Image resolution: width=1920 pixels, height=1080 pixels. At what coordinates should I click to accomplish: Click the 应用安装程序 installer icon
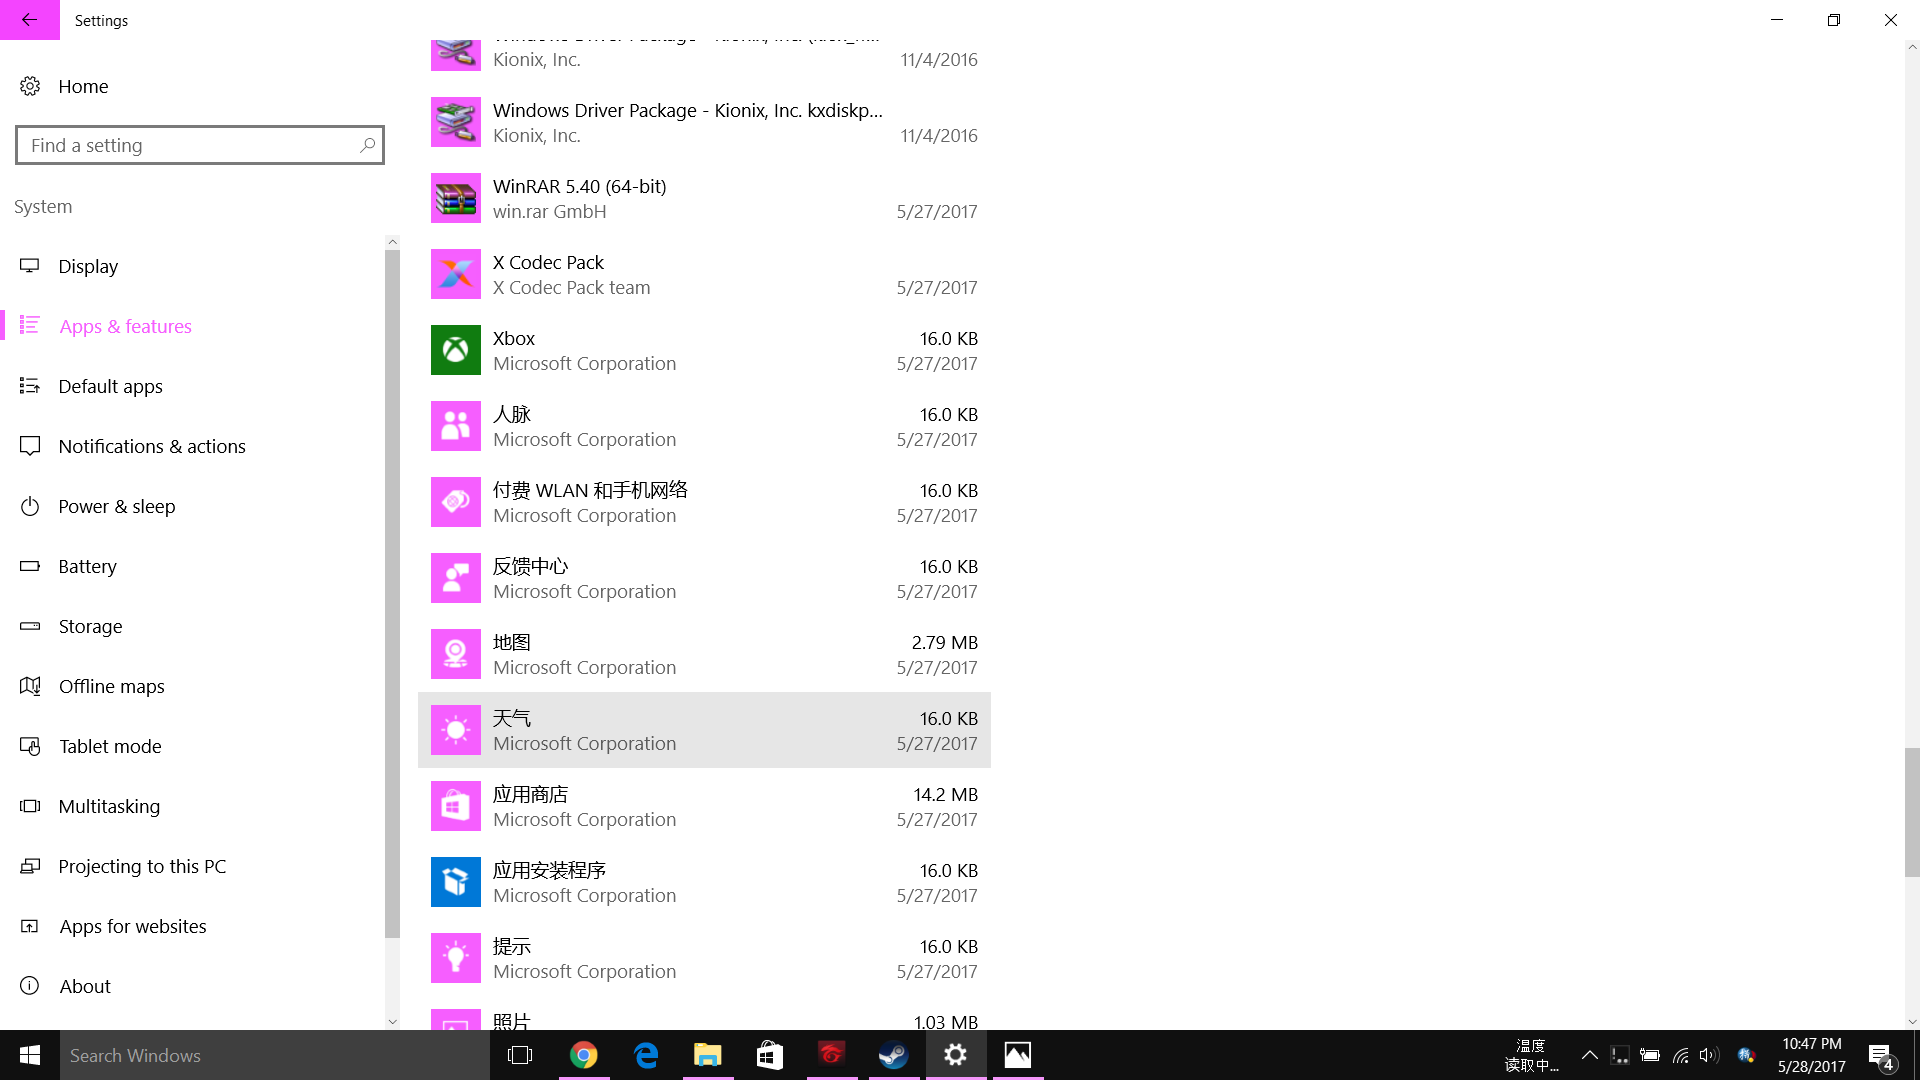(x=455, y=882)
